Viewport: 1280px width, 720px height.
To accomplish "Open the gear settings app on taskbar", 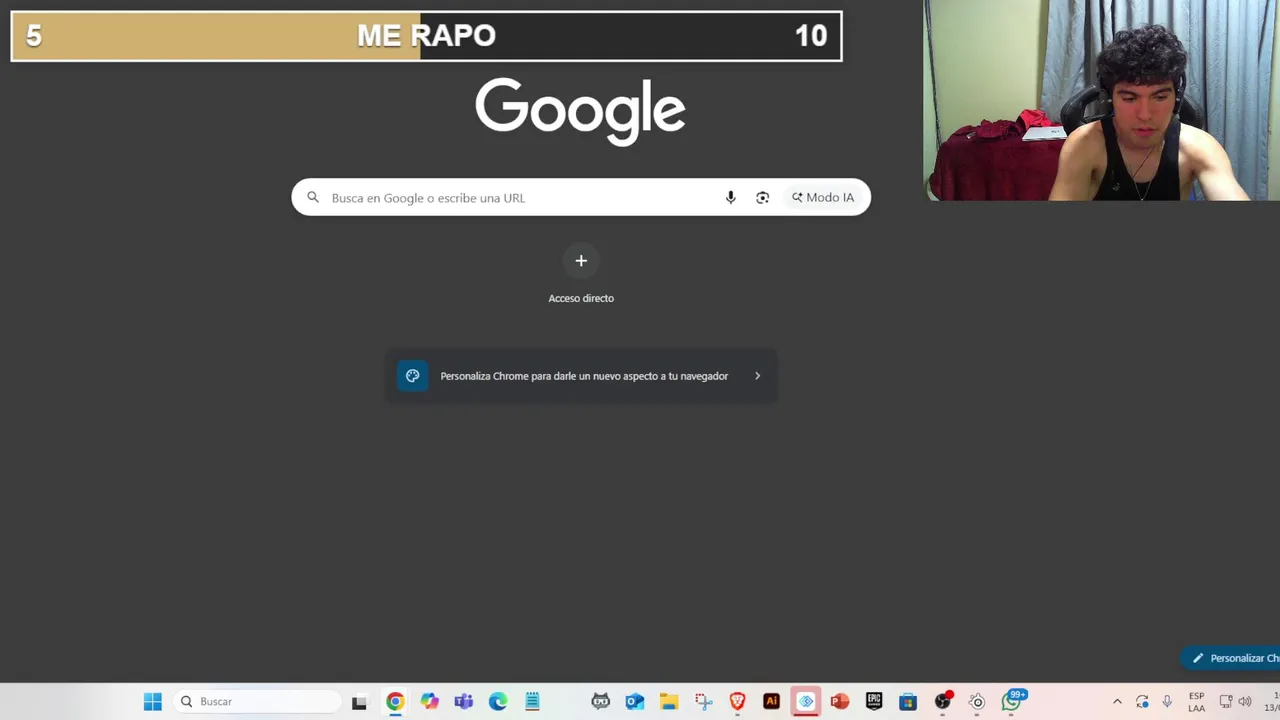I will (977, 702).
